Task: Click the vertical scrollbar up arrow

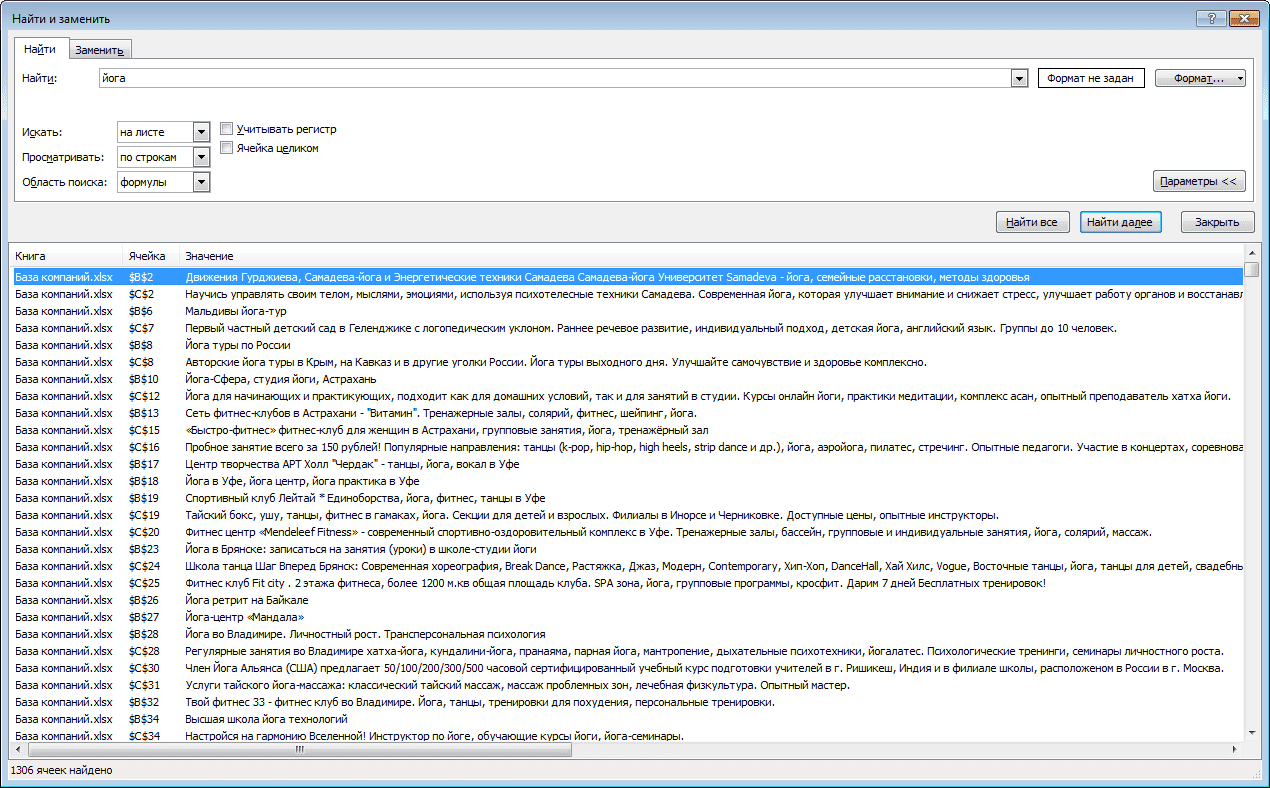Action: click(x=1252, y=254)
